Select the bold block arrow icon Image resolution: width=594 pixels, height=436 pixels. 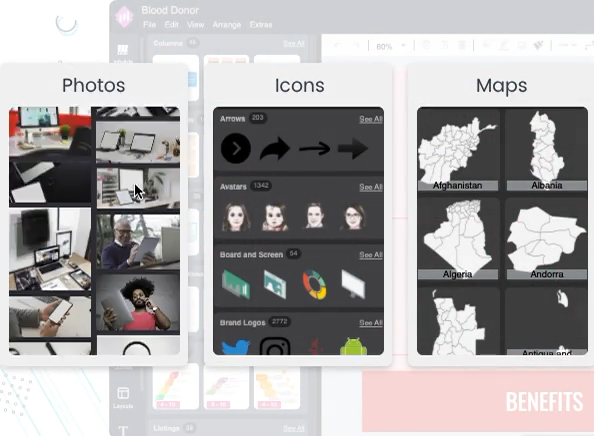click(x=353, y=148)
